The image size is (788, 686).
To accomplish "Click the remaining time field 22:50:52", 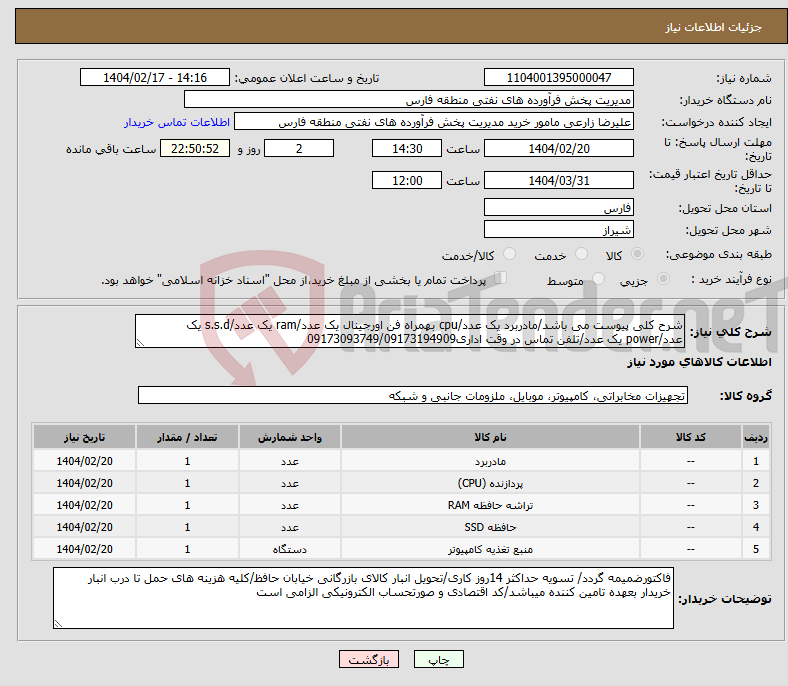I will click(x=195, y=148).
